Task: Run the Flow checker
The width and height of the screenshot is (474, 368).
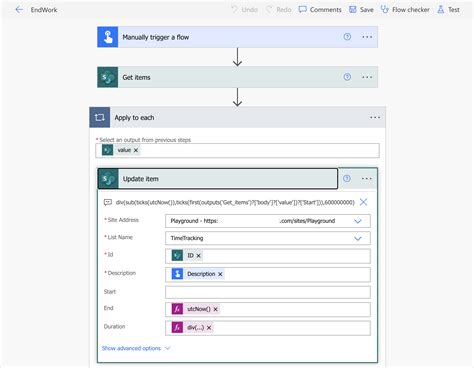Action: coord(405,10)
